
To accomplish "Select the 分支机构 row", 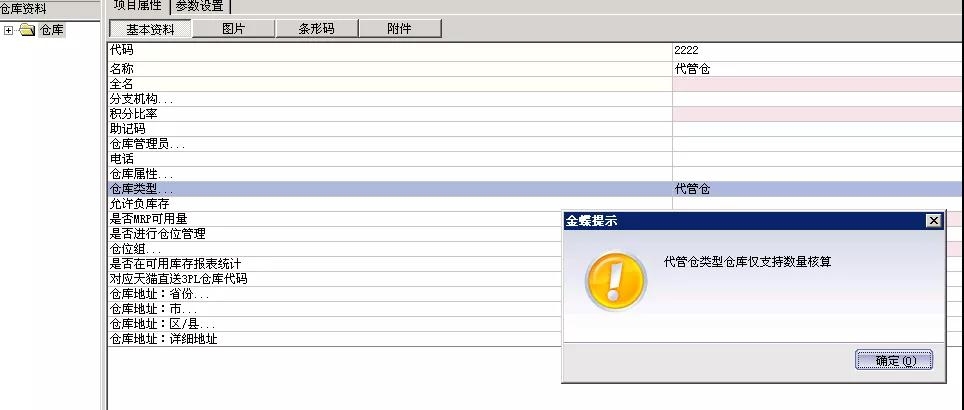I will [390, 99].
